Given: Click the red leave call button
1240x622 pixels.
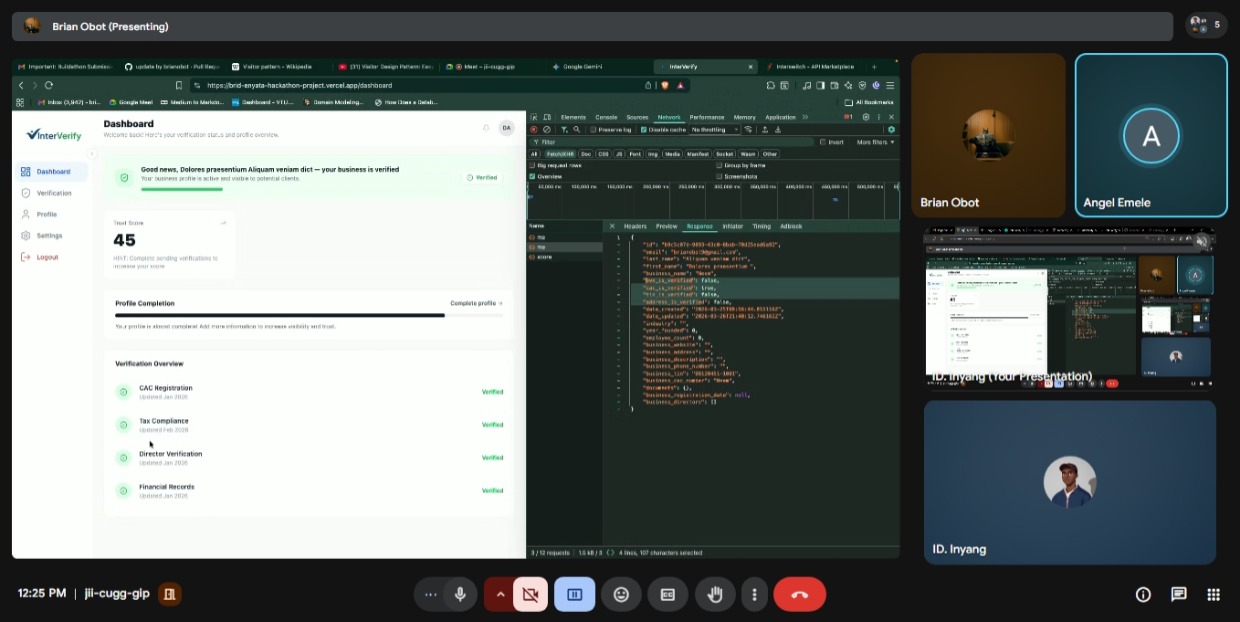Looking at the screenshot, I should tap(799, 594).
